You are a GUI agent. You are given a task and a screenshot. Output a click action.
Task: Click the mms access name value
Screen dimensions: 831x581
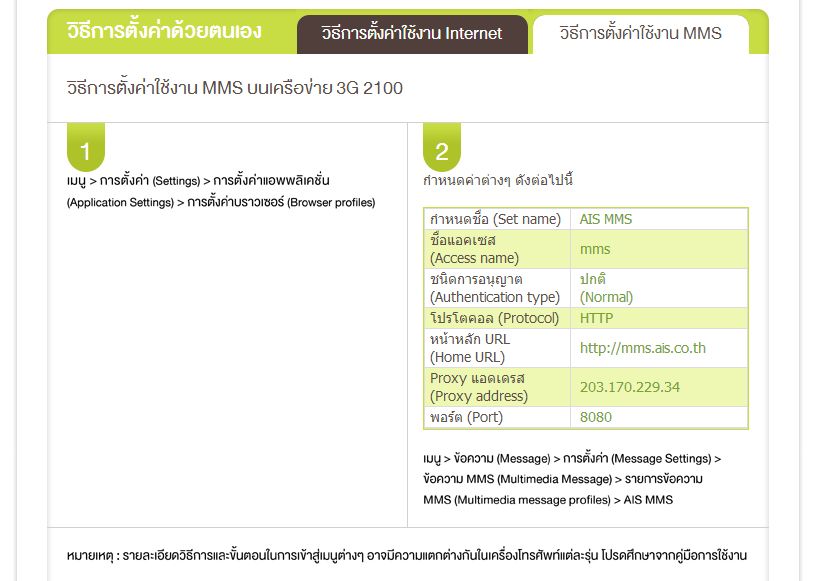(x=595, y=249)
